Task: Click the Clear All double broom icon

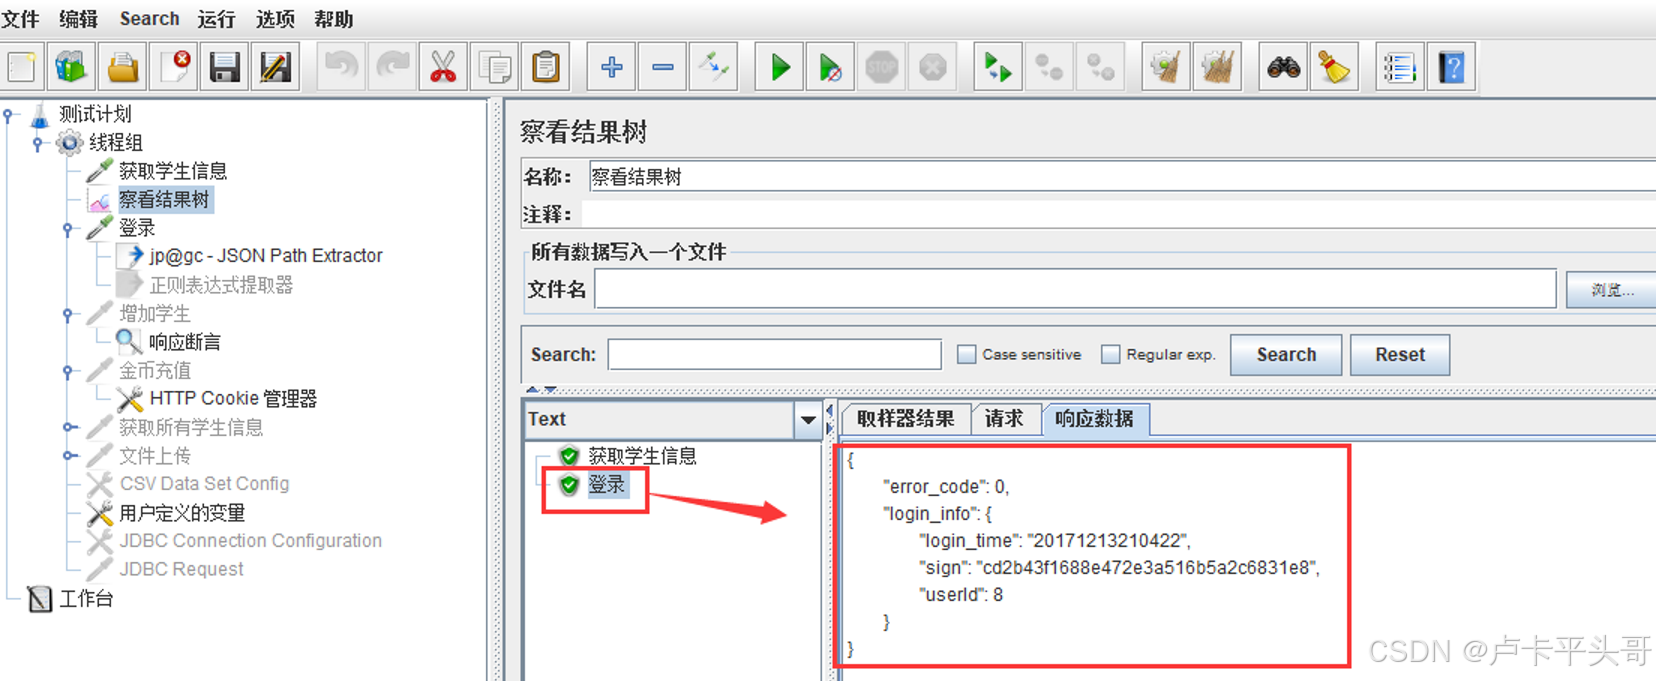Action: click(x=1217, y=67)
